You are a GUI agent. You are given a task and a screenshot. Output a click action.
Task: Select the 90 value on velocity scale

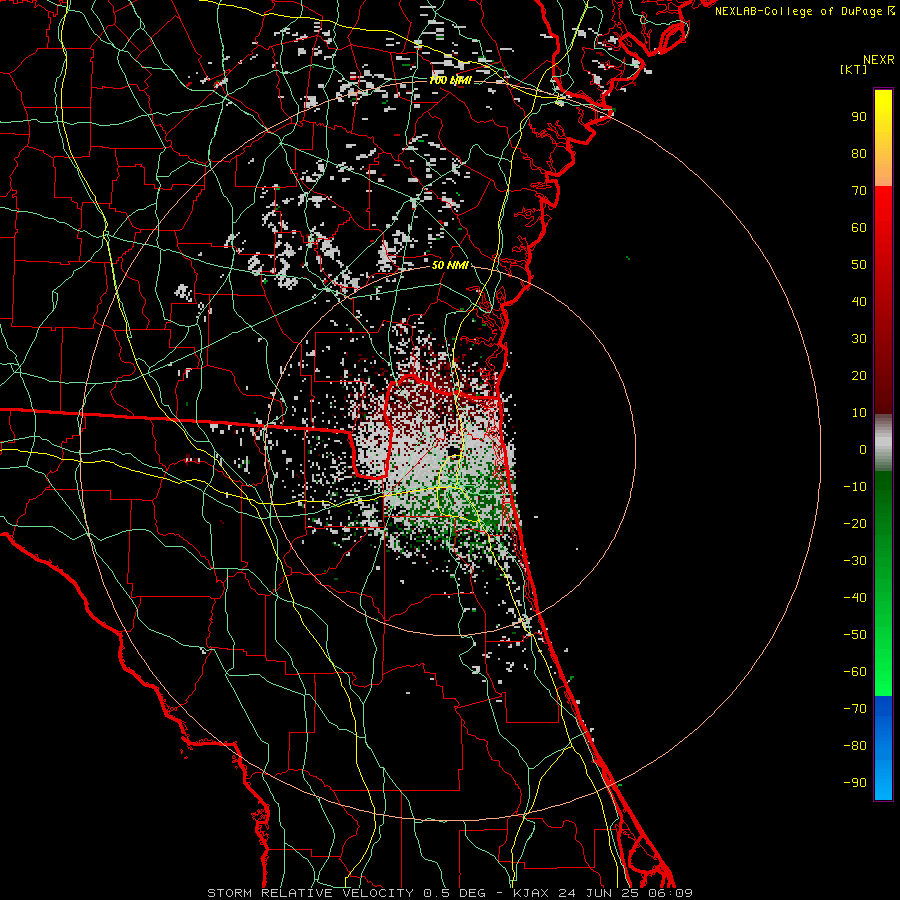pyautogui.click(x=859, y=117)
